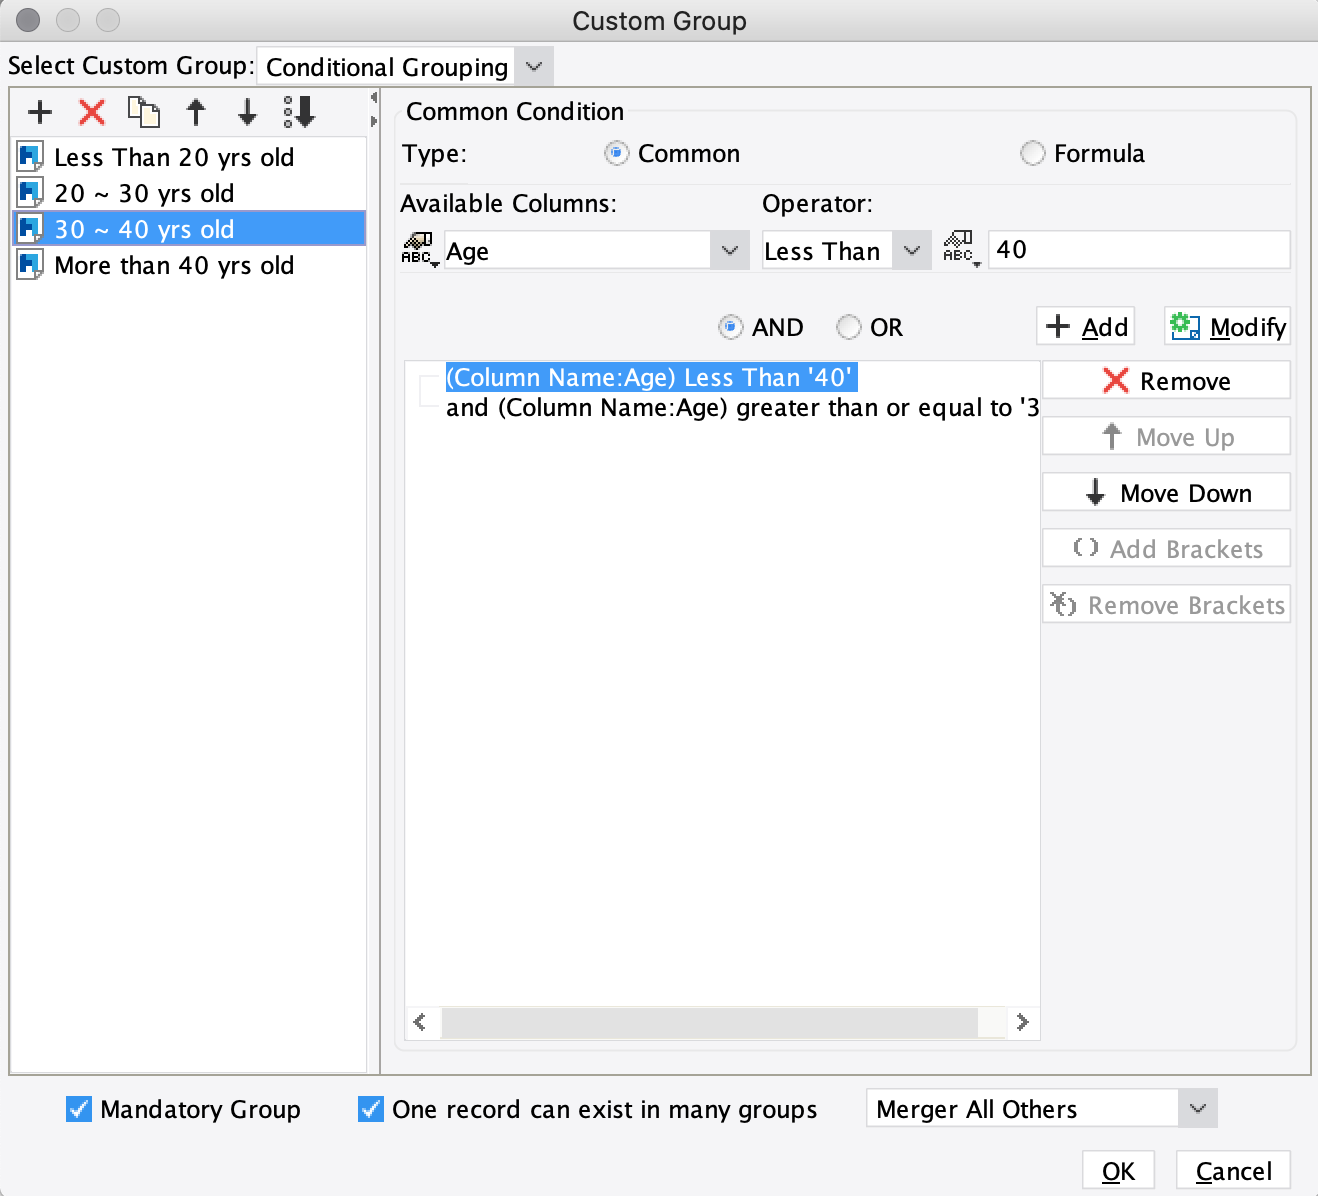1318x1196 pixels.
Task: Delete selected group using red X icon
Action: pos(91,112)
